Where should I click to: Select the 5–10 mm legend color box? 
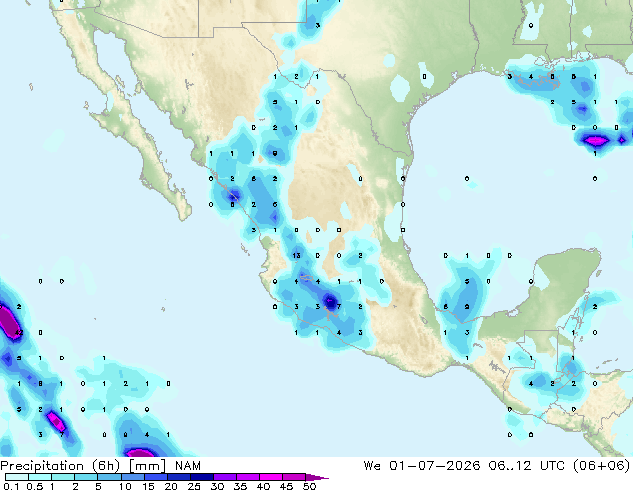[x=109, y=477]
